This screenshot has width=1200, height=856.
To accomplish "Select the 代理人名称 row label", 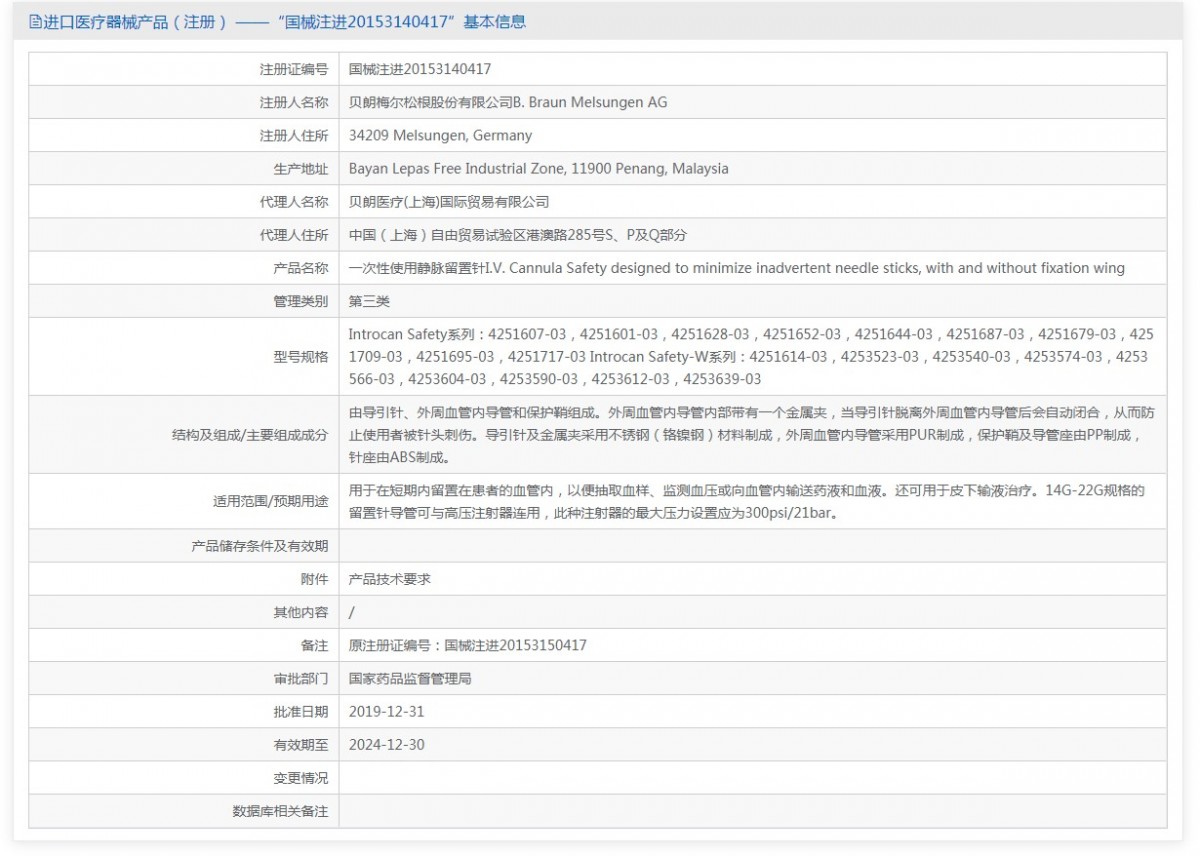I will pos(294,202).
